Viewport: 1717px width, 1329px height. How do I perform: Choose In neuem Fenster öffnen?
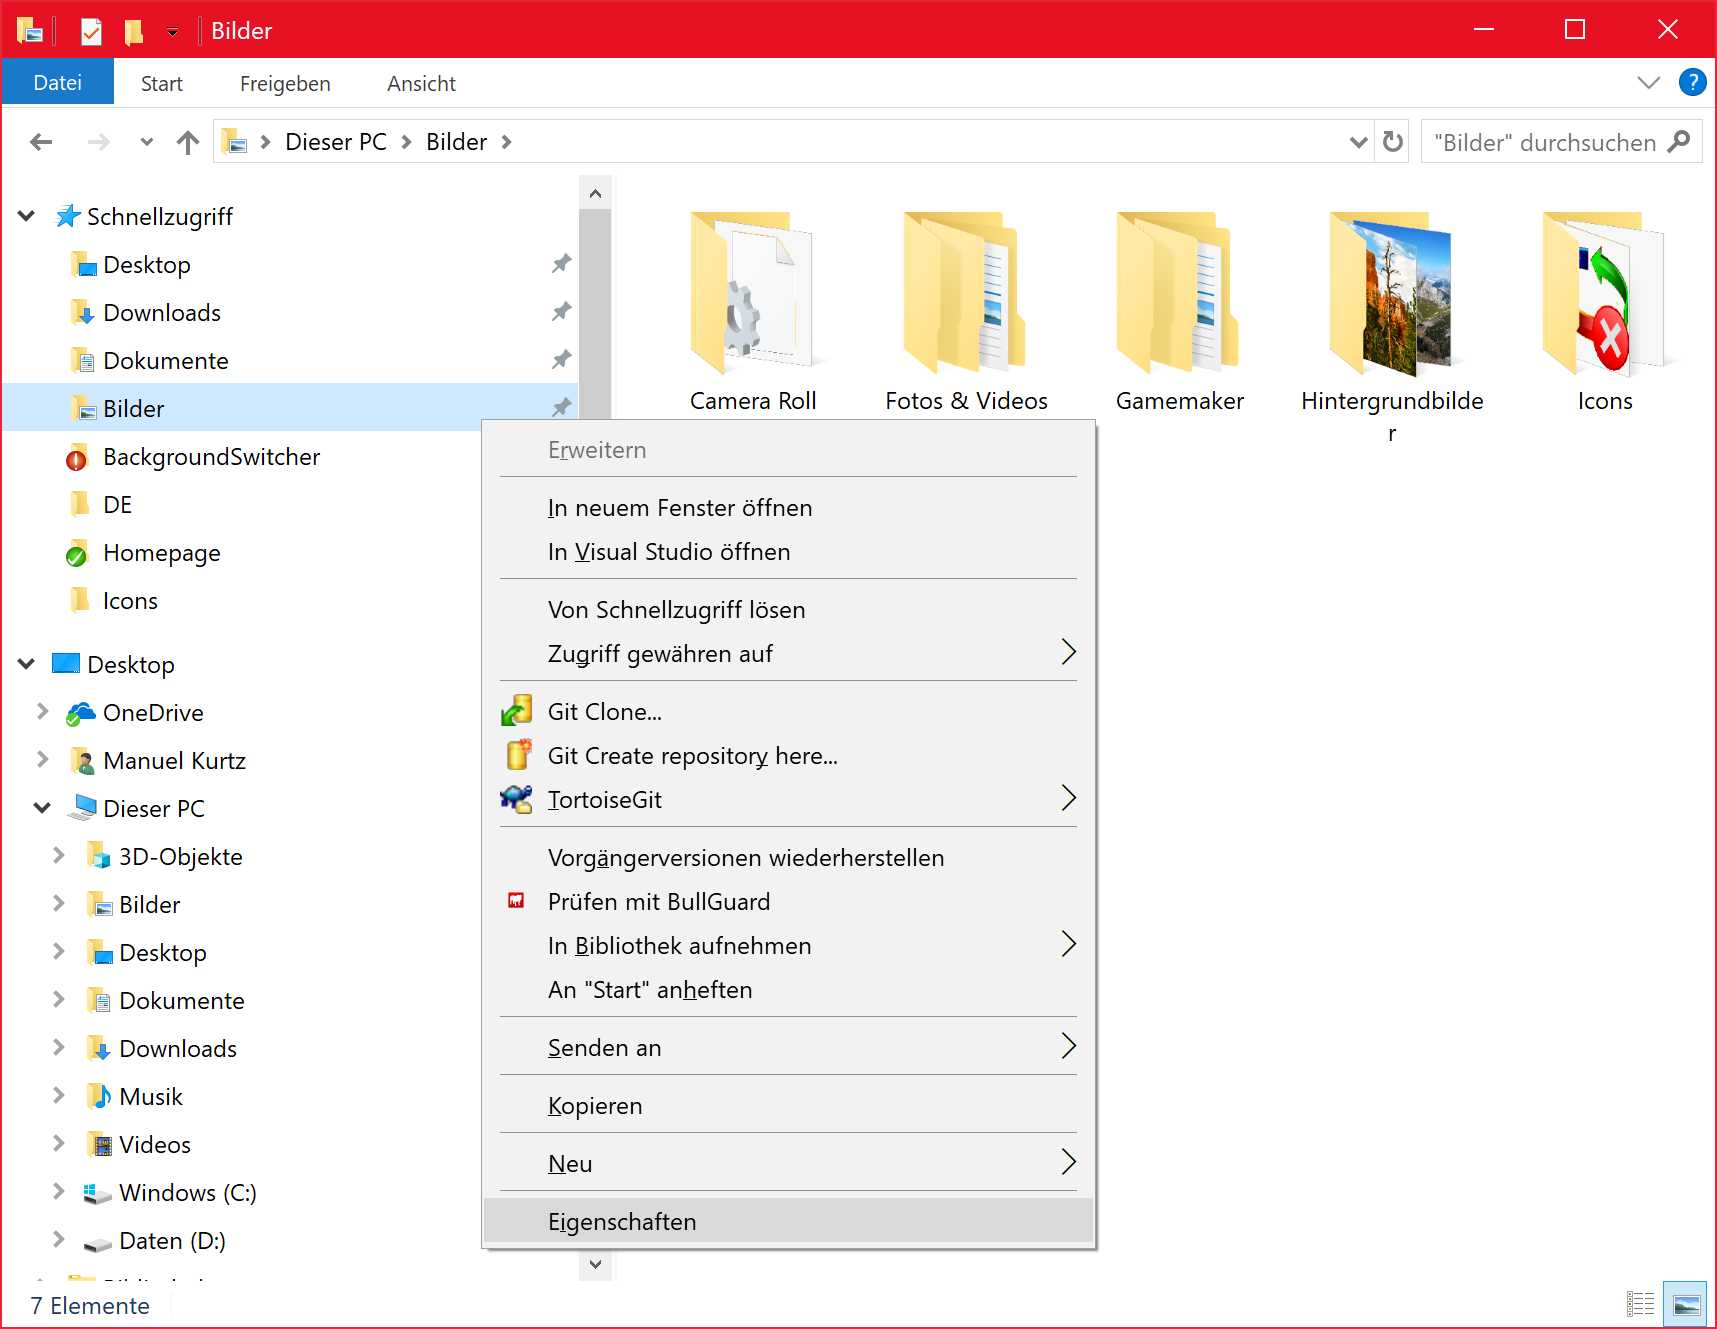788,507
